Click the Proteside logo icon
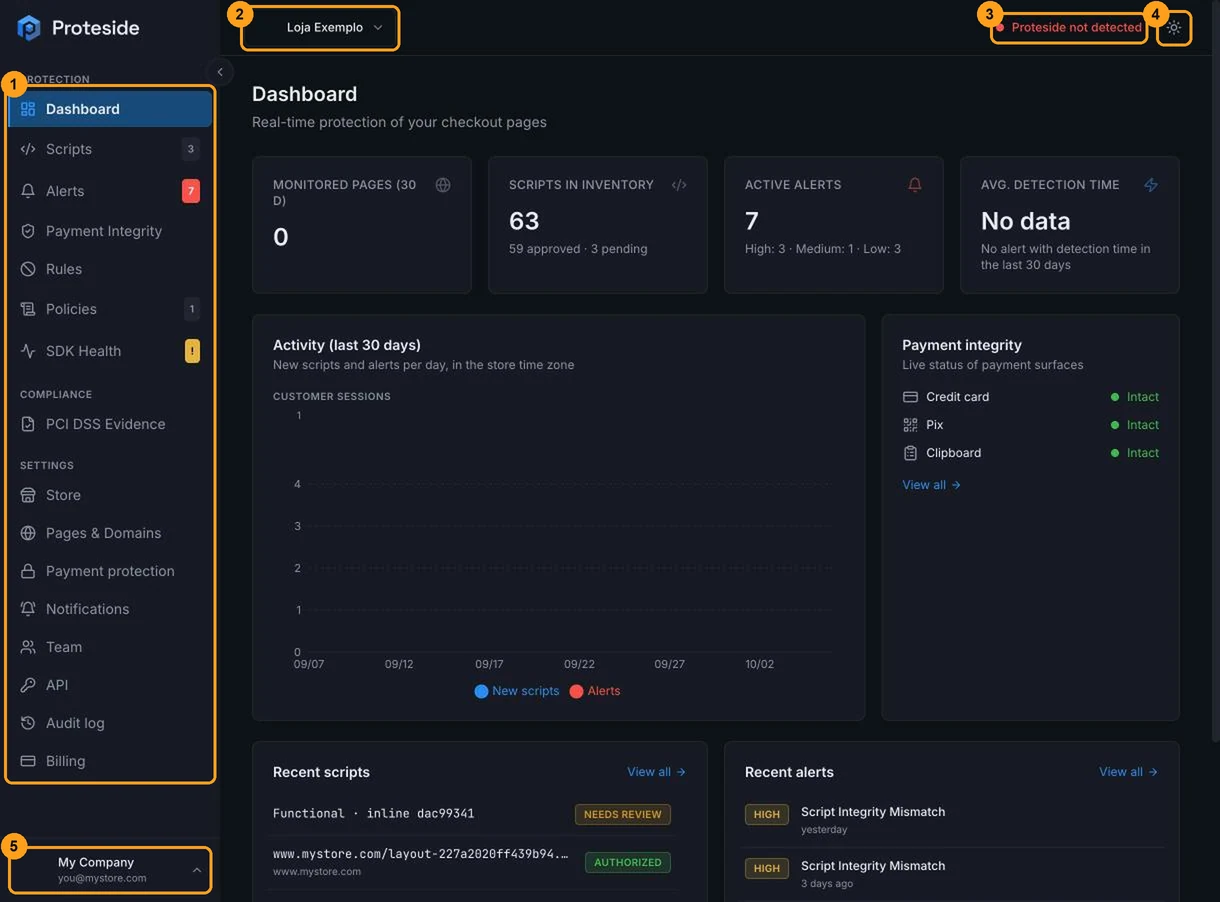The height and width of the screenshot is (902, 1220). [29, 28]
